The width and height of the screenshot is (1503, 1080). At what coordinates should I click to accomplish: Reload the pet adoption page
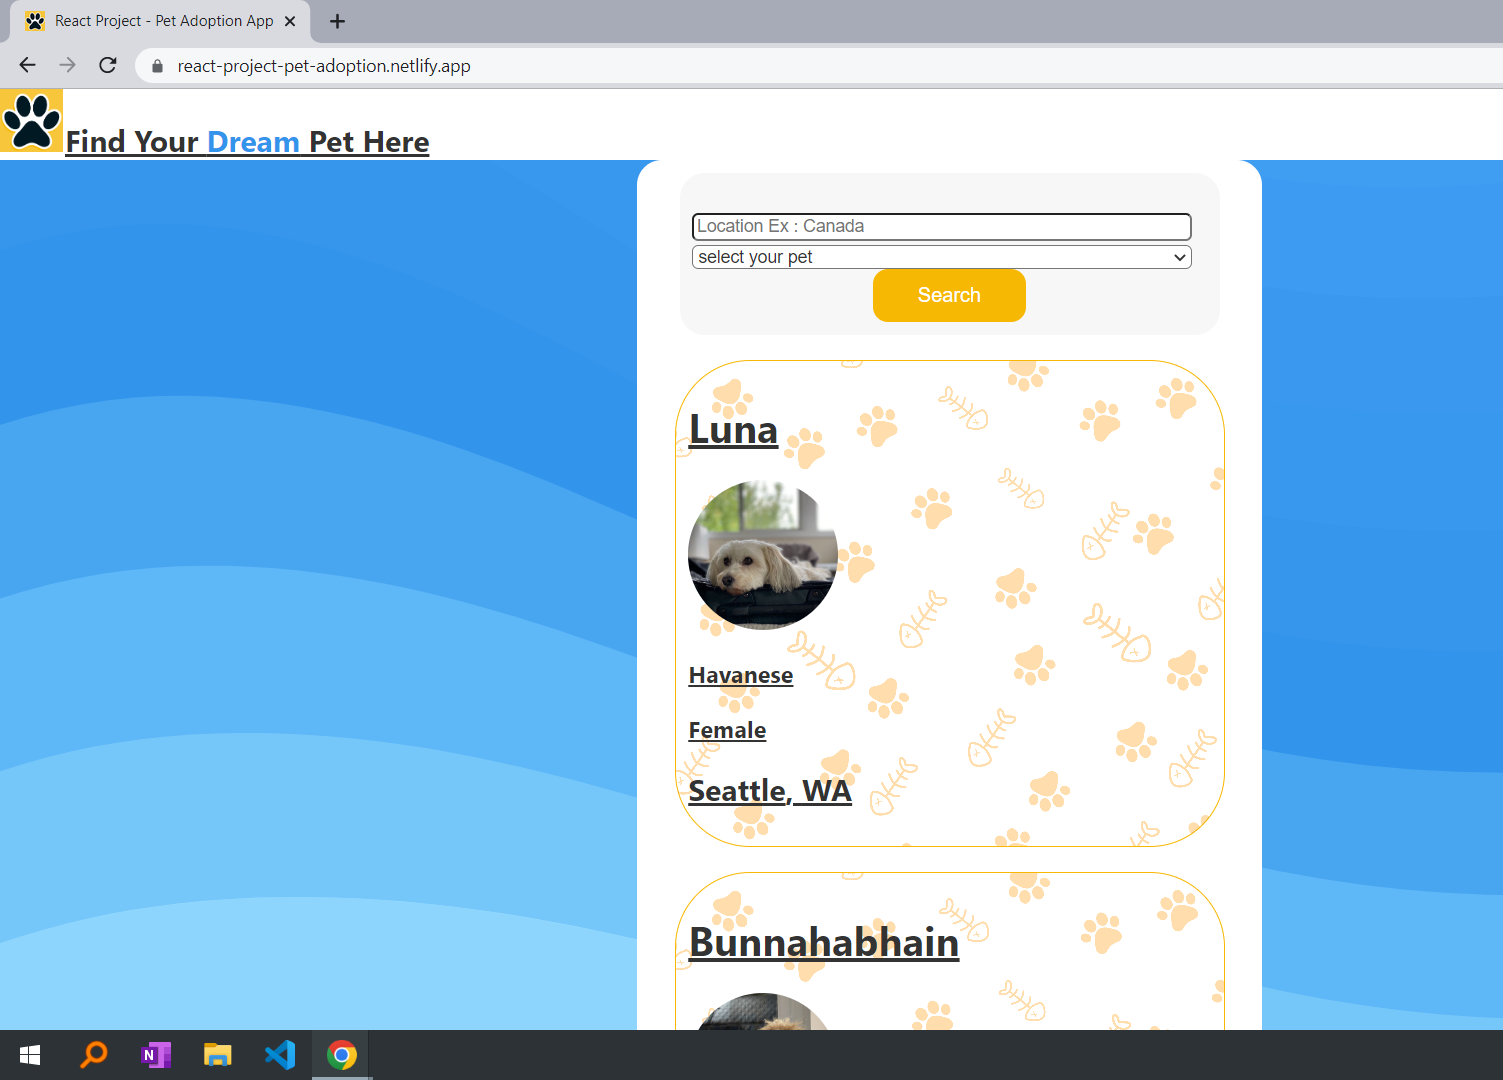coord(108,65)
